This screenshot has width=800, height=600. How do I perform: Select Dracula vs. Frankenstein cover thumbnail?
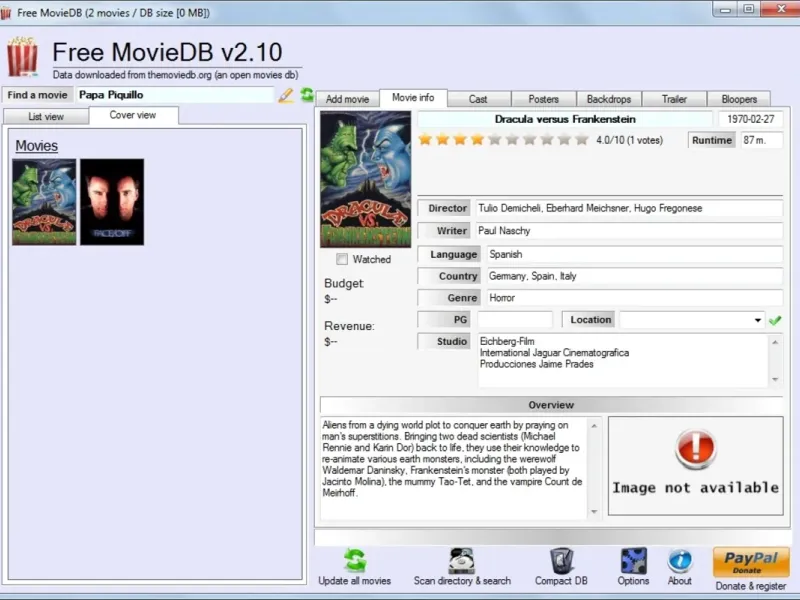[44, 202]
